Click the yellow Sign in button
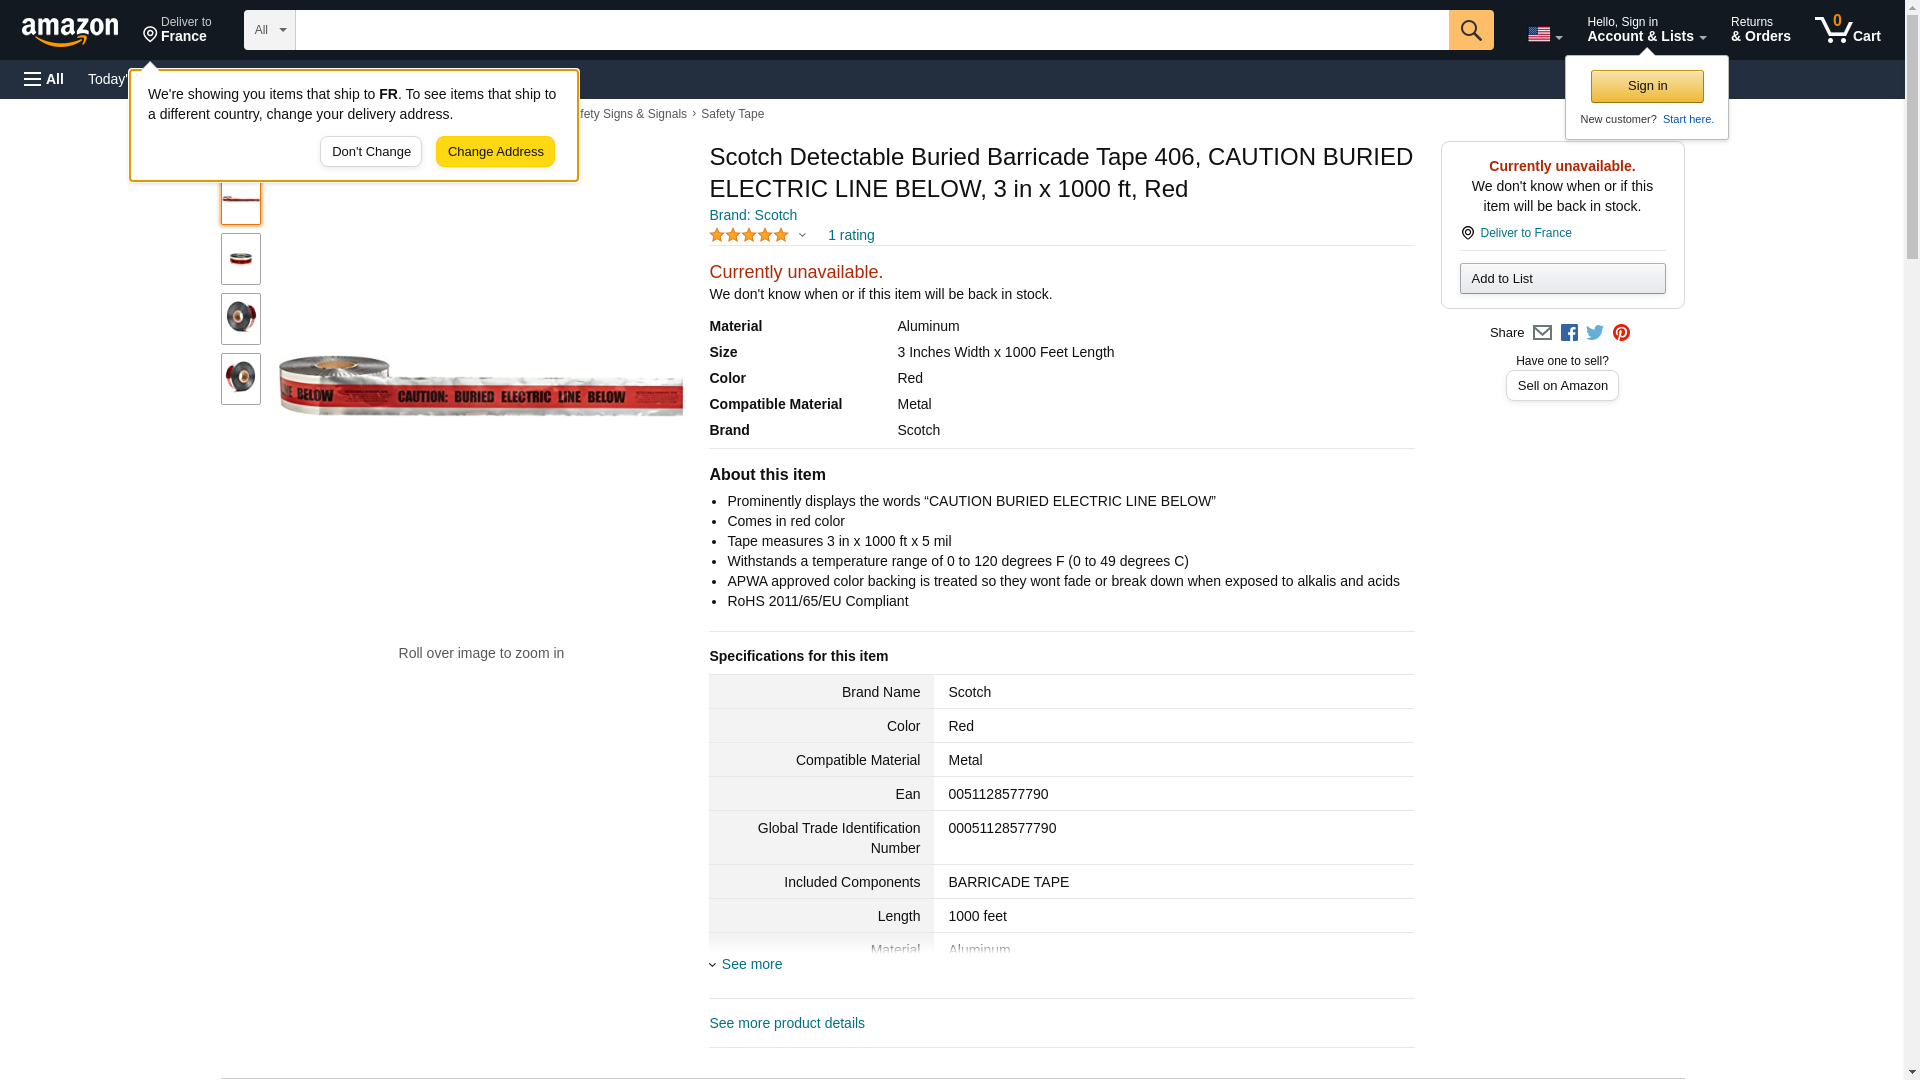This screenshot has height=1080, width=1920. [1647, 86]
